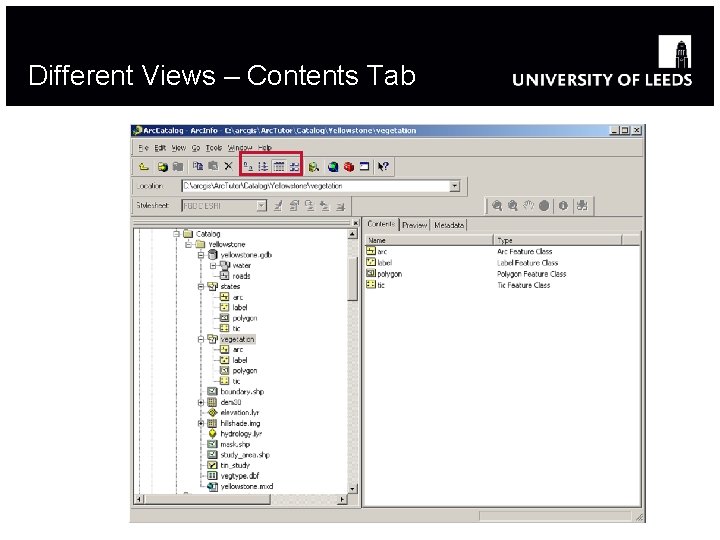Viewport: 720px width, 540px height.
Task: Sort by the Type column header
Action: coord(558,240)
